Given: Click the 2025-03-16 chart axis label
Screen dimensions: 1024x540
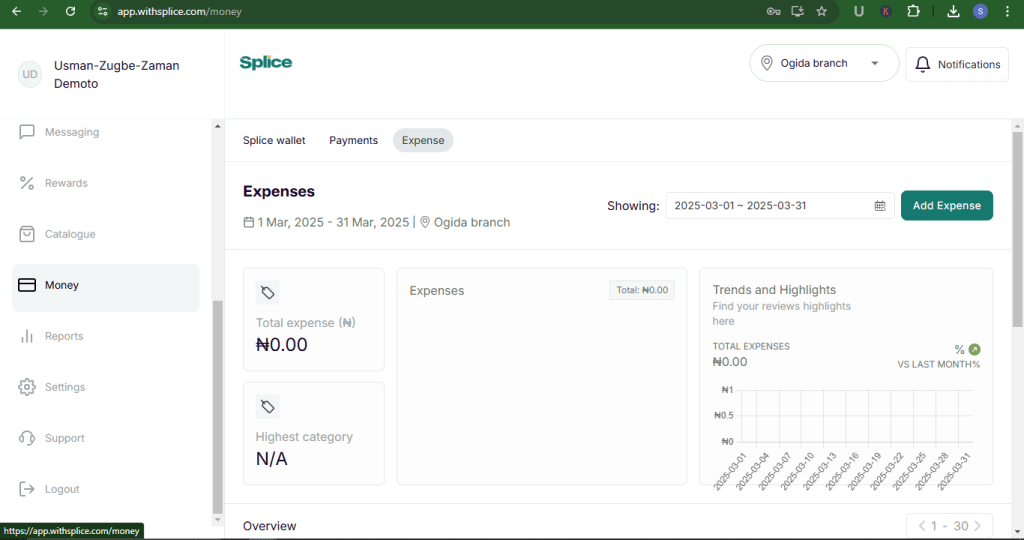Looking at the screenshot, I should pos(842,471).
